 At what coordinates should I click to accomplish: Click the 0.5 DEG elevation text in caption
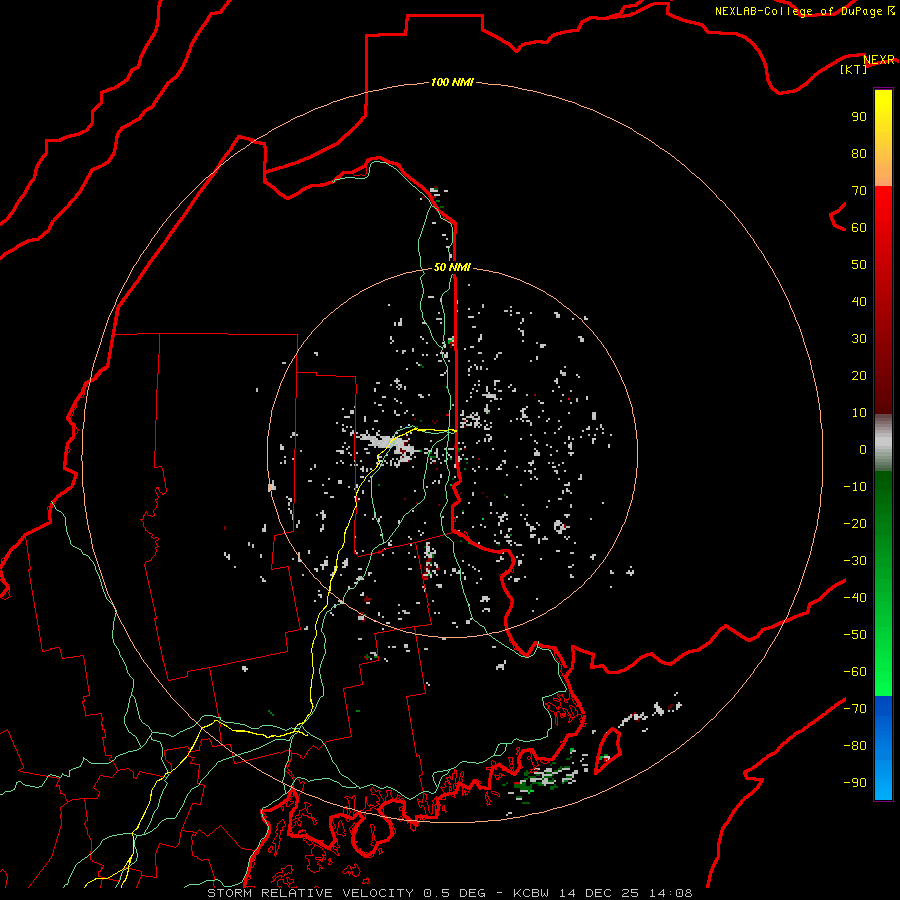pos(454,893)
